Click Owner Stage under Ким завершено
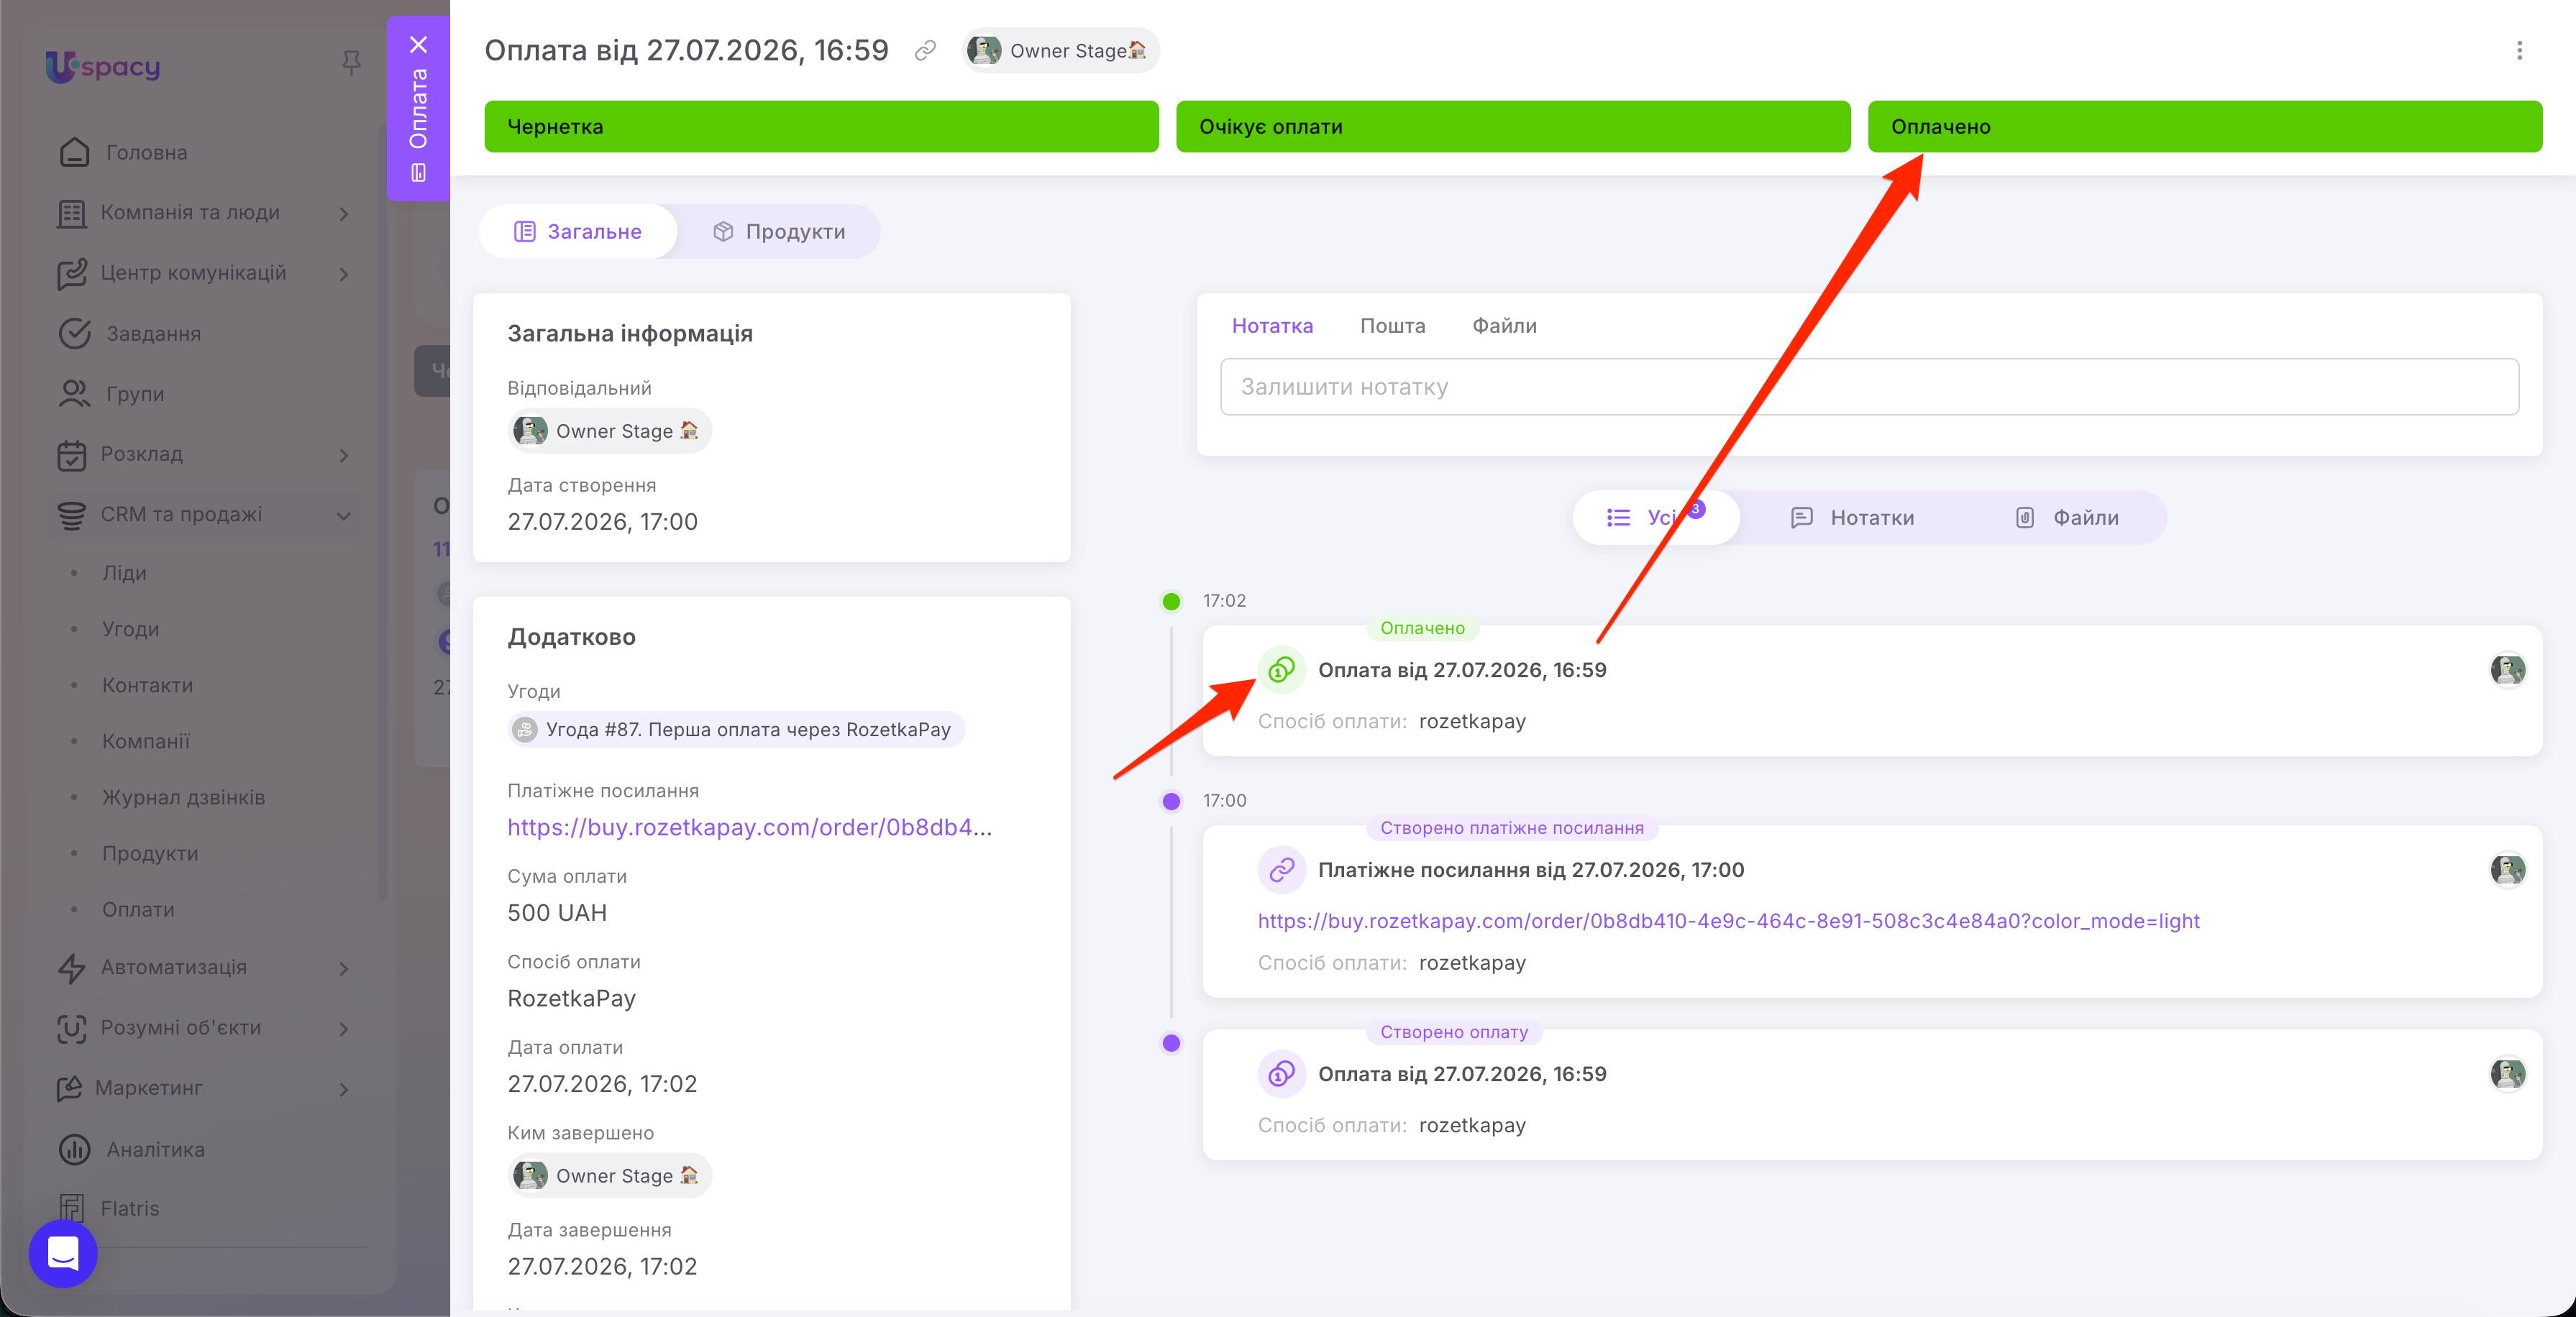 point(610,1176)
